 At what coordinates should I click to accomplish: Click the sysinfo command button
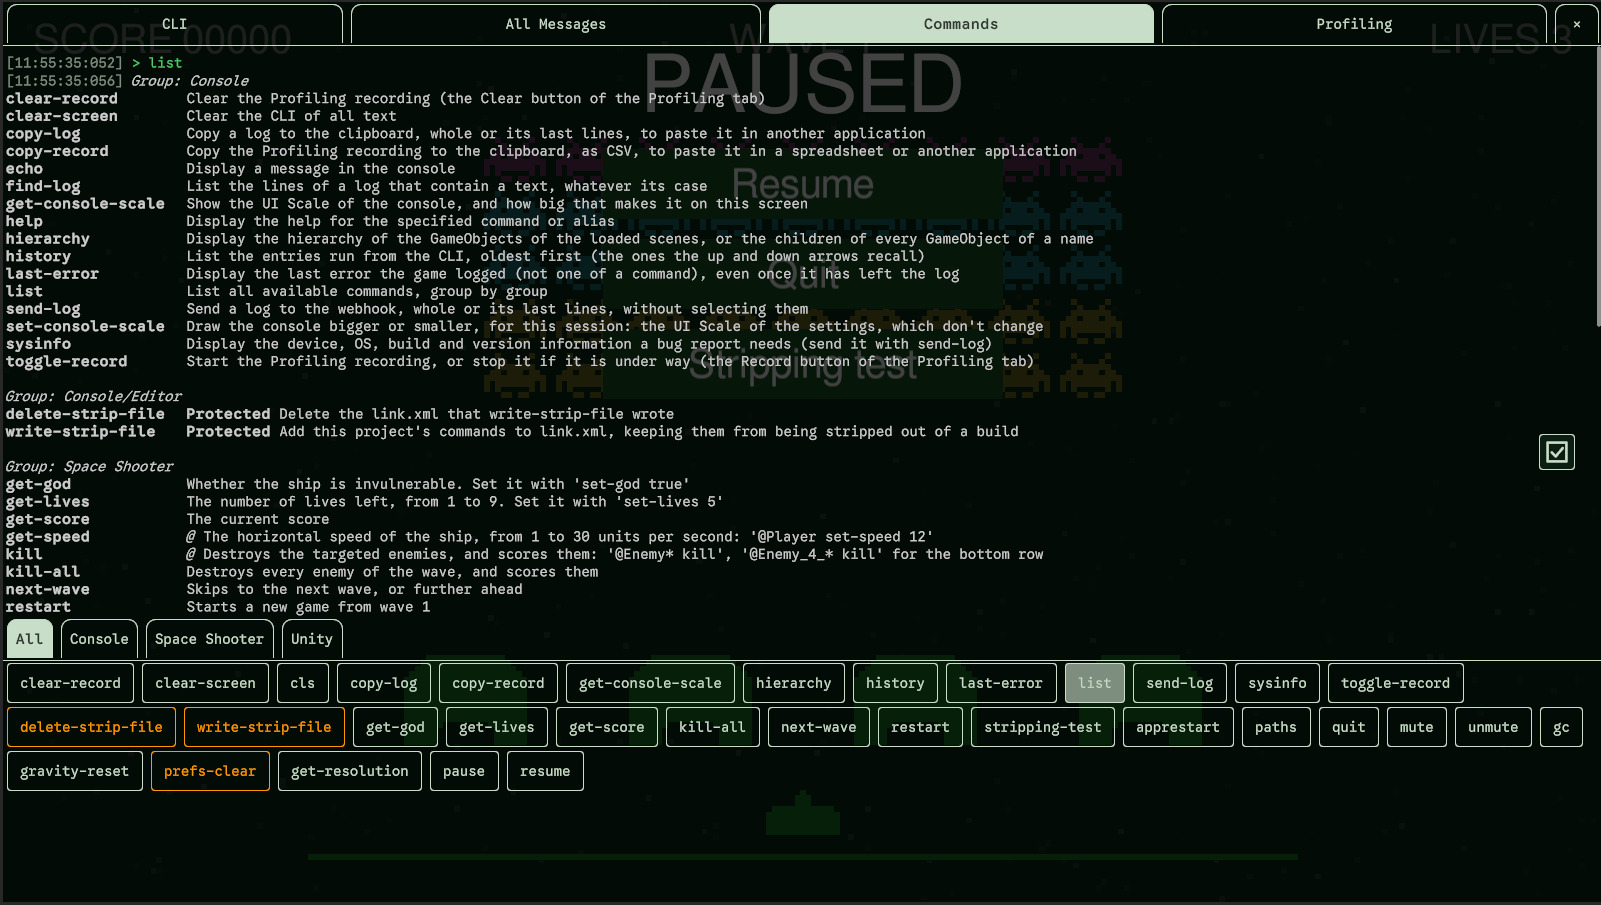point(1277,683)
